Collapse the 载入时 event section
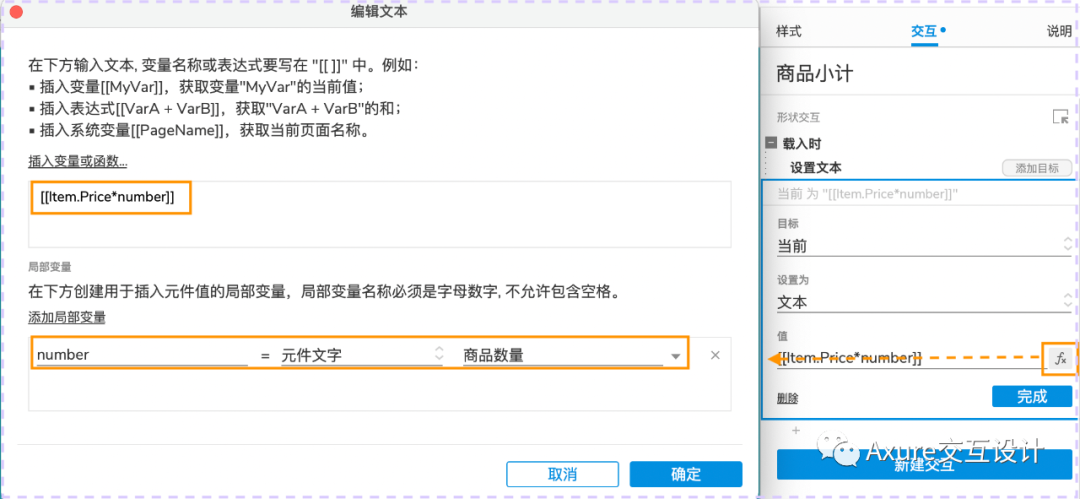 [x=771, y=143]
